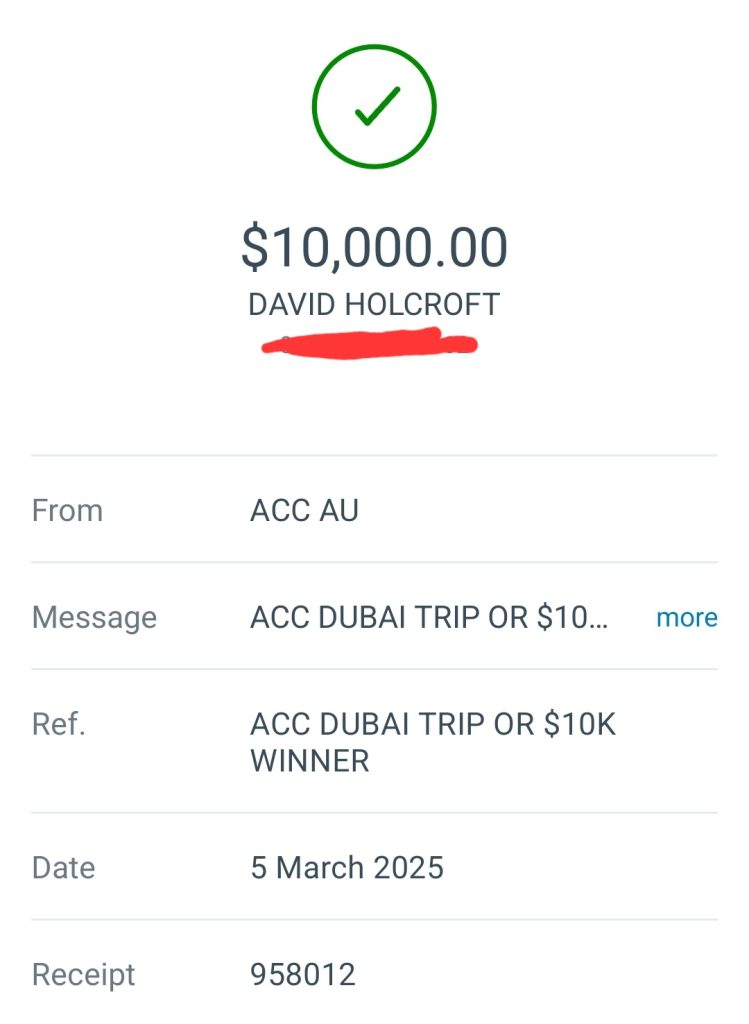This screenshot has height=1024, width=749.
Task: Click the Message field label
Action: (x=94, y=617)
